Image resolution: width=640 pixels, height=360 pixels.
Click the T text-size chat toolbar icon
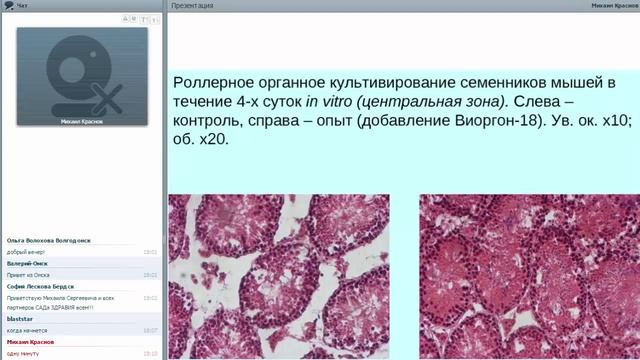point(144,20)
